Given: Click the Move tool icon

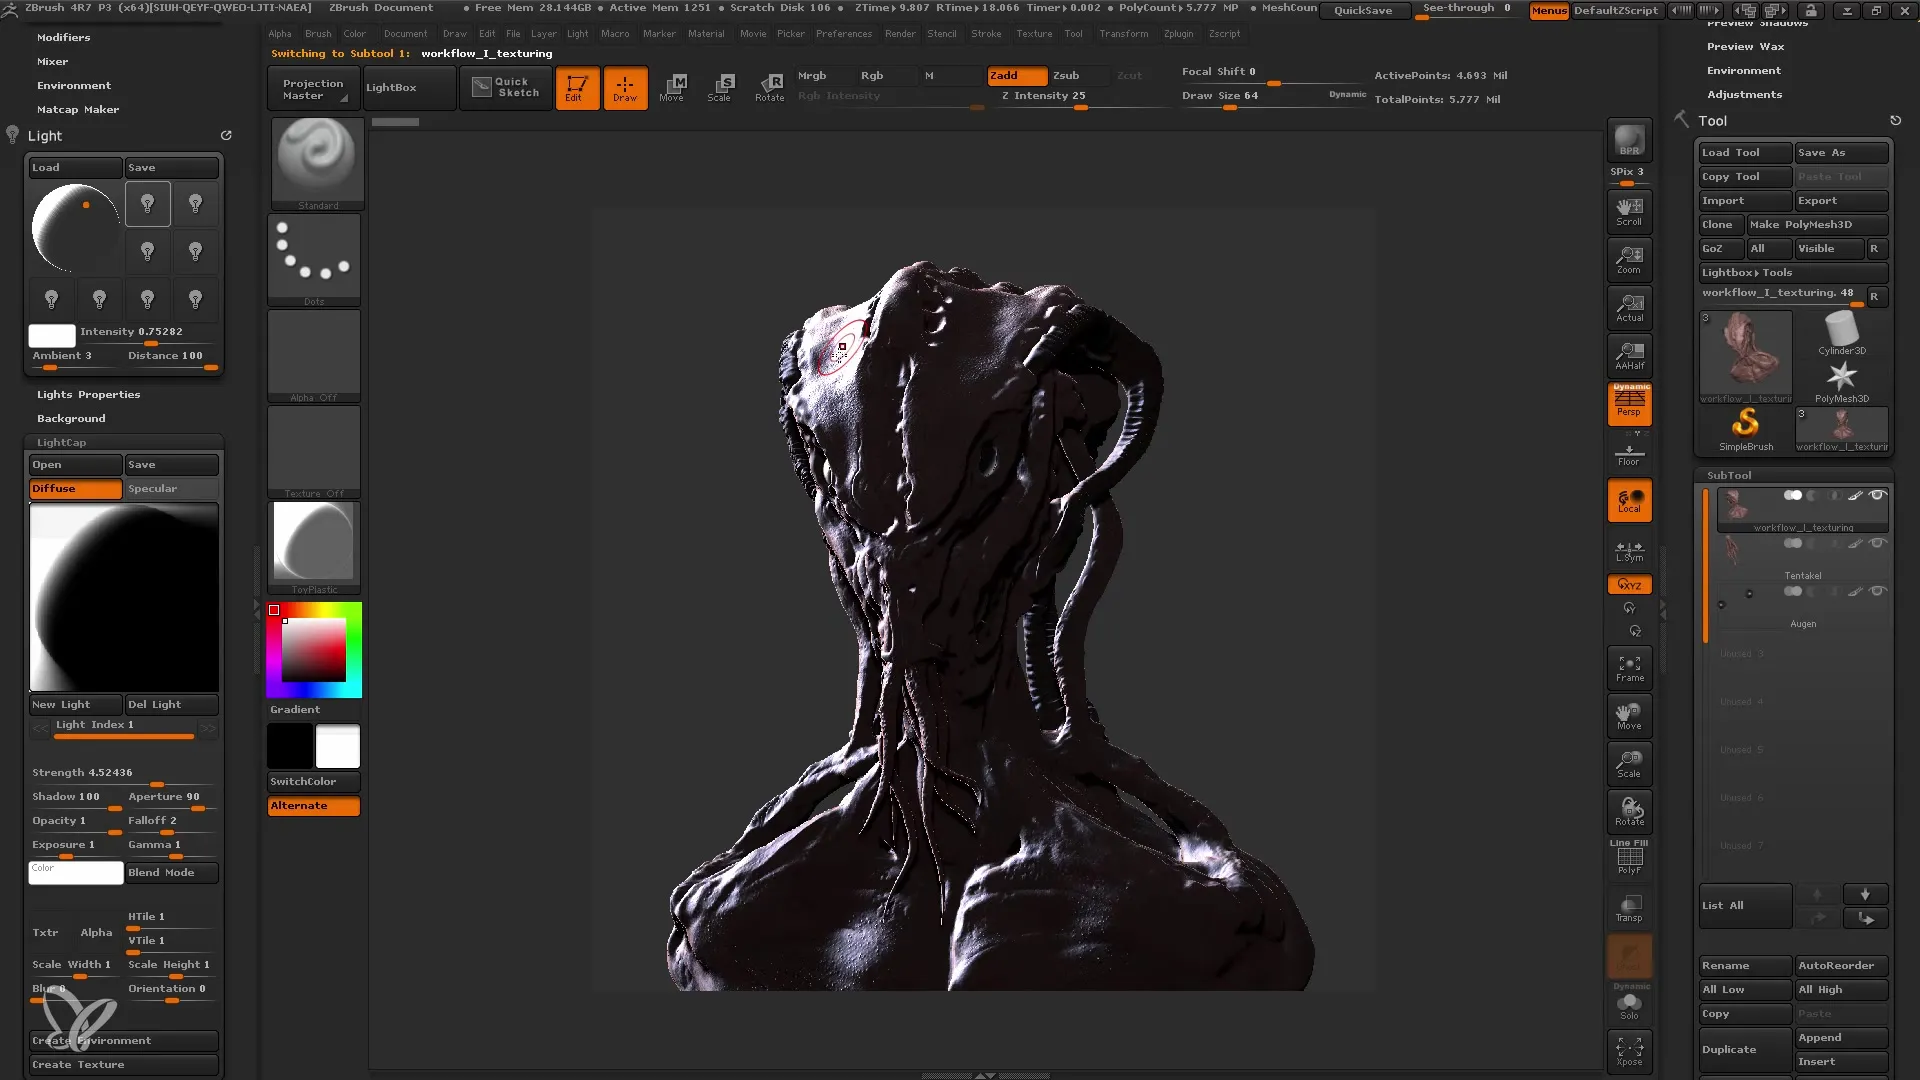Looking at the screenshot, I should (x=673, y=87).
